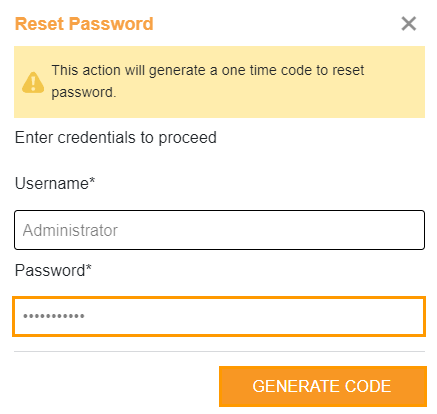Focus the Password input field
437x414 pixels.
pos(219,316)
